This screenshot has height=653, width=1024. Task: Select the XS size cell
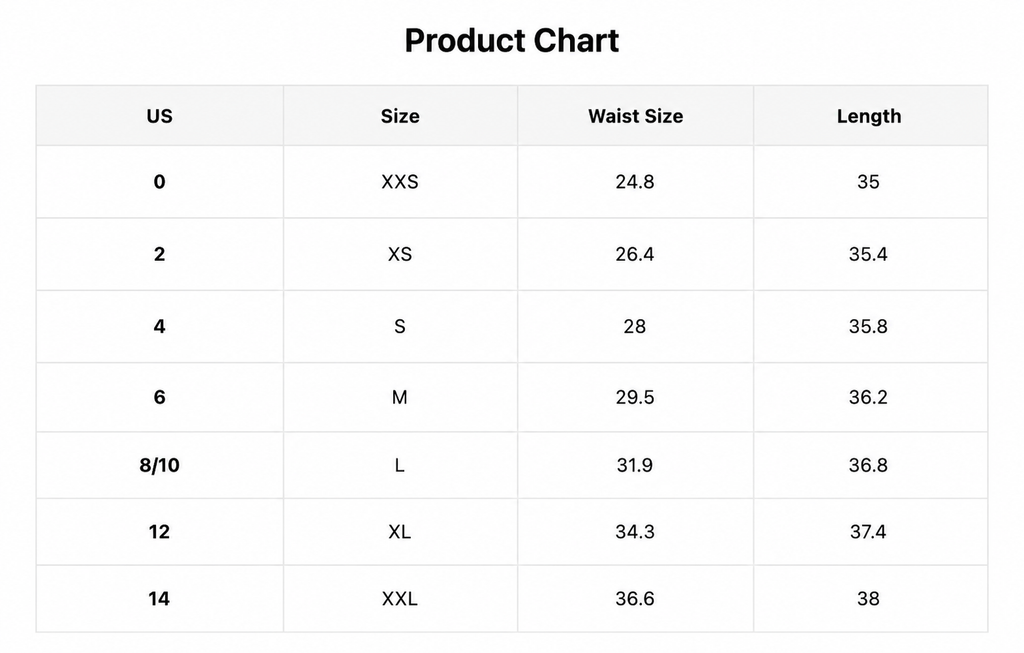(x=400, y=254)
